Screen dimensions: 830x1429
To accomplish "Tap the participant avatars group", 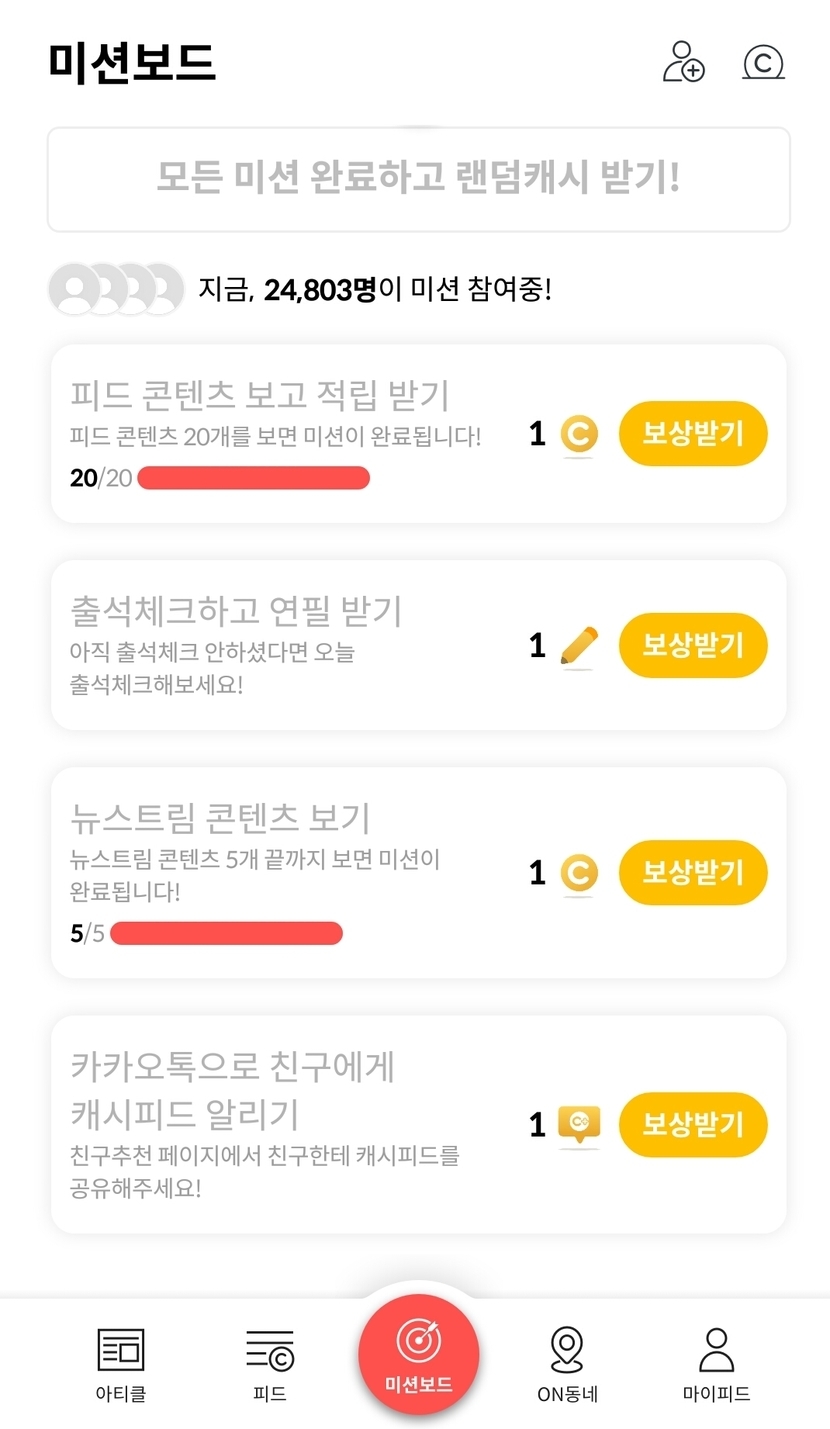I will coord(116,289).
